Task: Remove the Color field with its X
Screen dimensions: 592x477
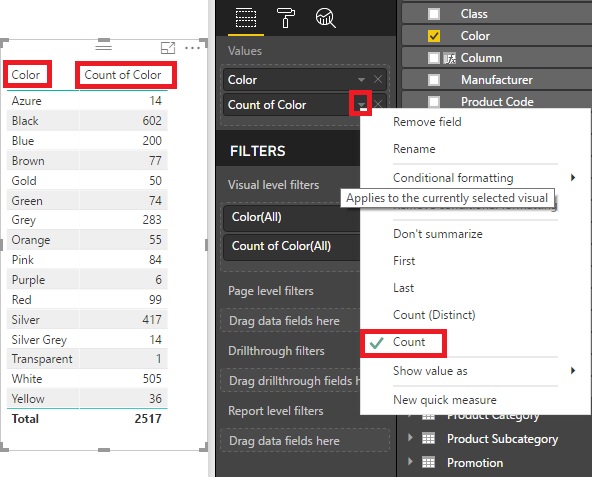Action: (x=378, y=79)
